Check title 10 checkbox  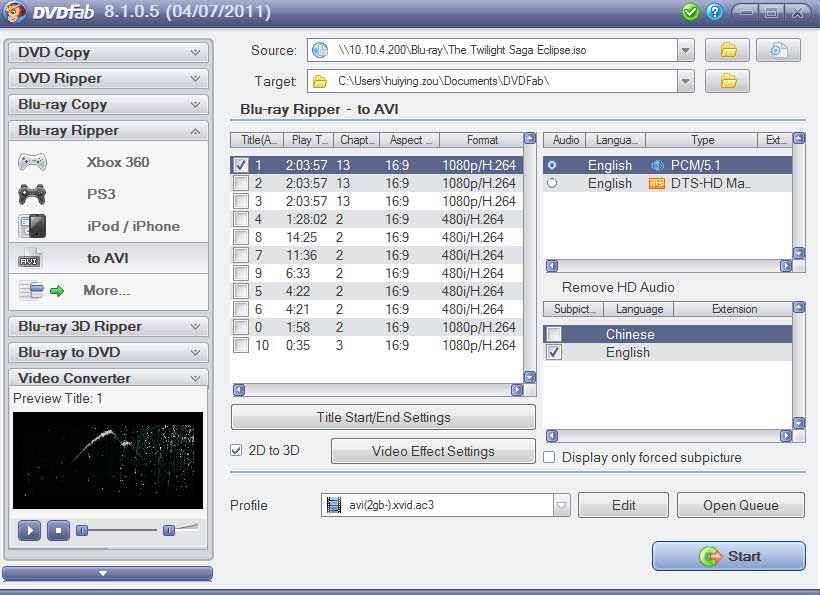pyautogui.click(x=241, y=345)
